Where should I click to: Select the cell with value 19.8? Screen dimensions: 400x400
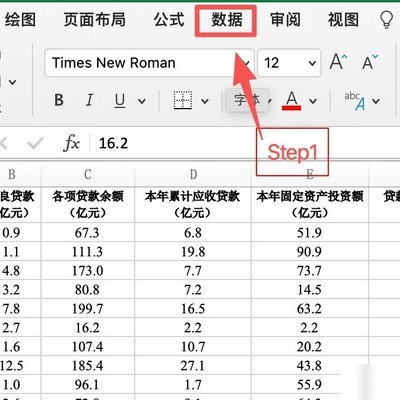[193, 251]
